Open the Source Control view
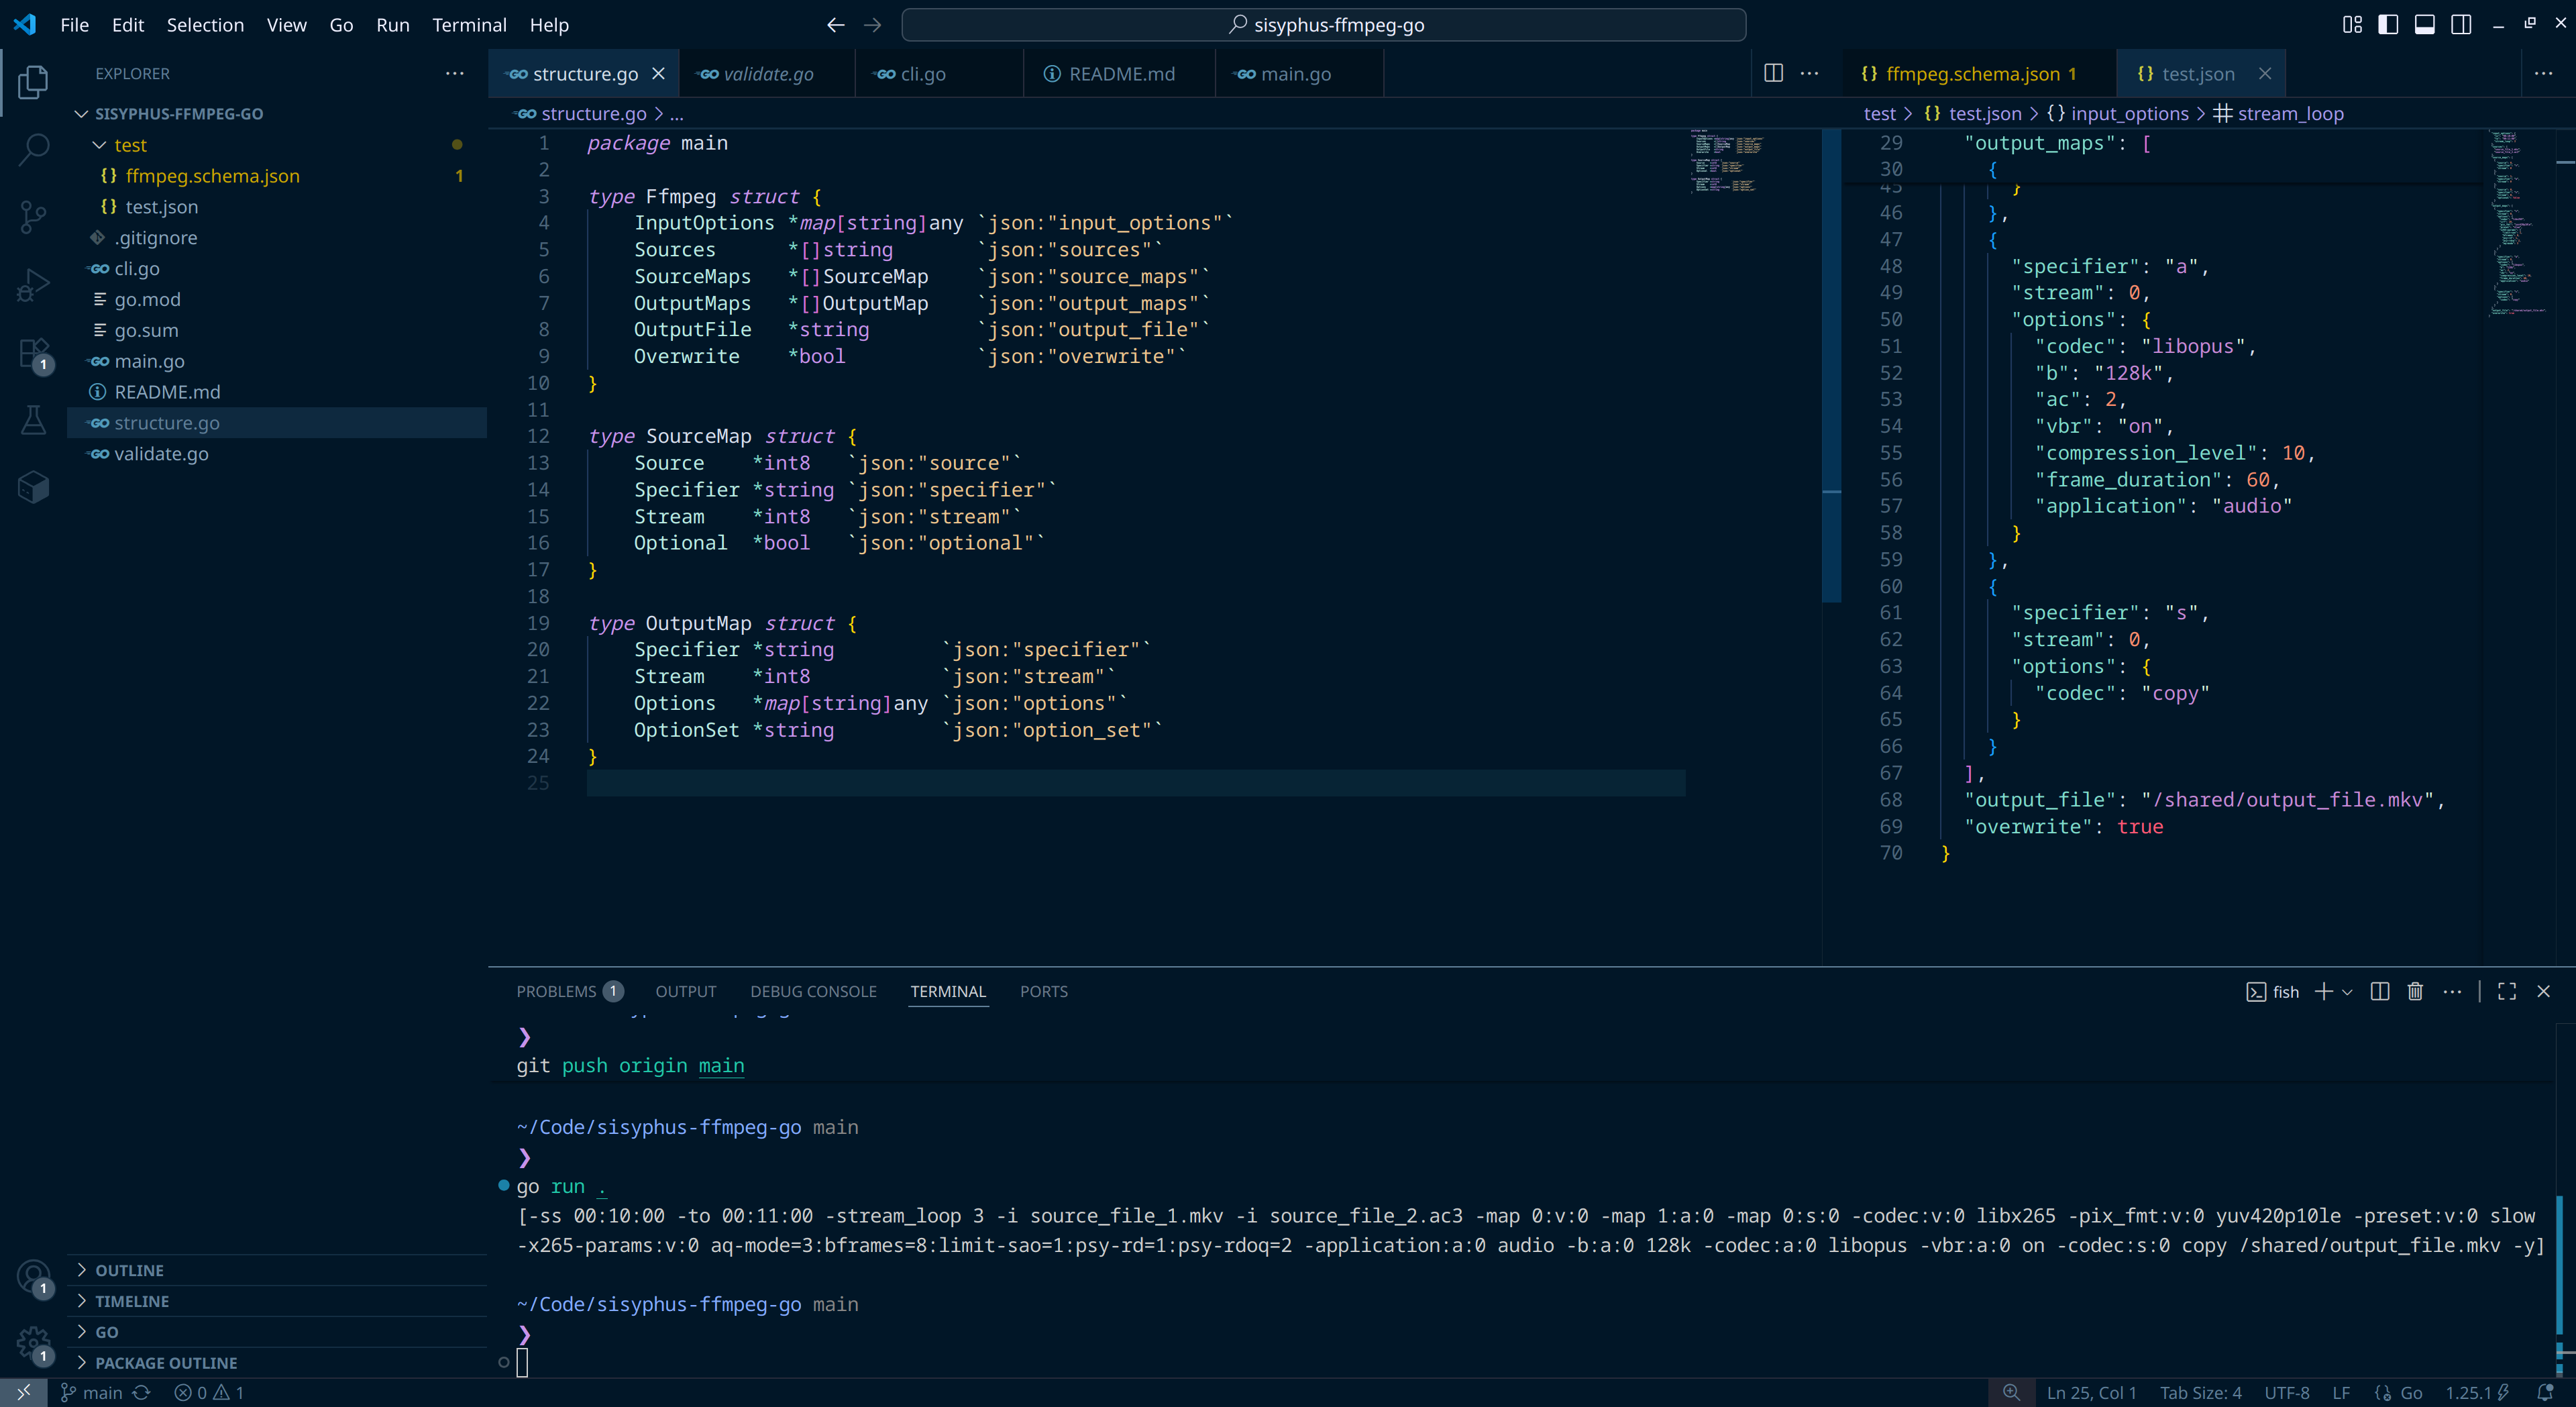2576x1407 pixels. pyautogui.click(x=33, y=216)
